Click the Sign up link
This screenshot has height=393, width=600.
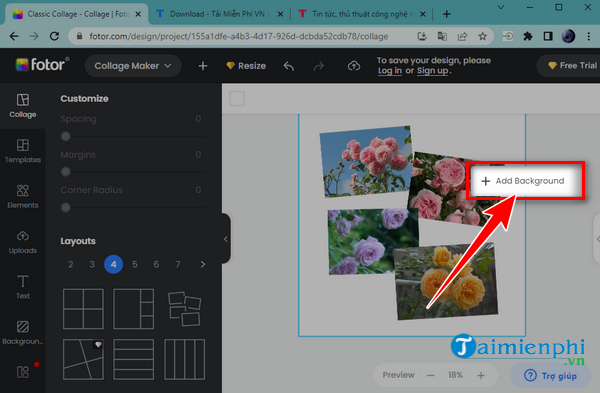tap(432, 70)
